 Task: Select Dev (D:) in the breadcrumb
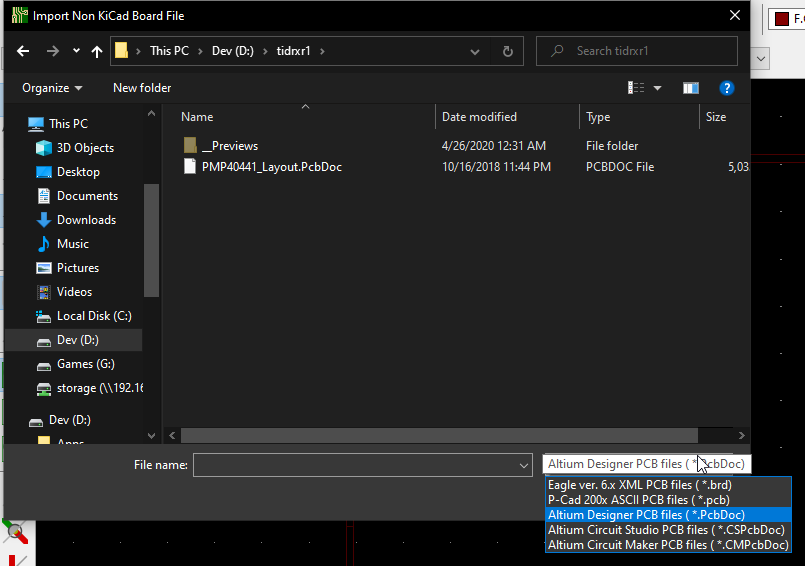pos(233,51)
